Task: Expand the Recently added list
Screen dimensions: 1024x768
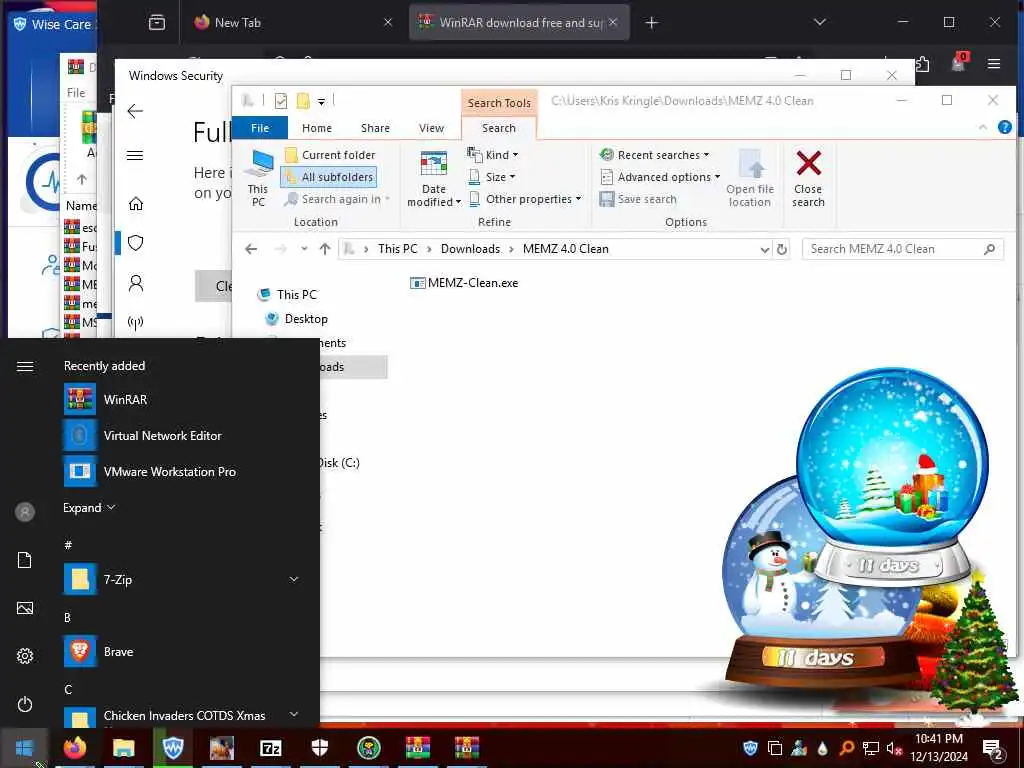Action: [x=89, y=507]
